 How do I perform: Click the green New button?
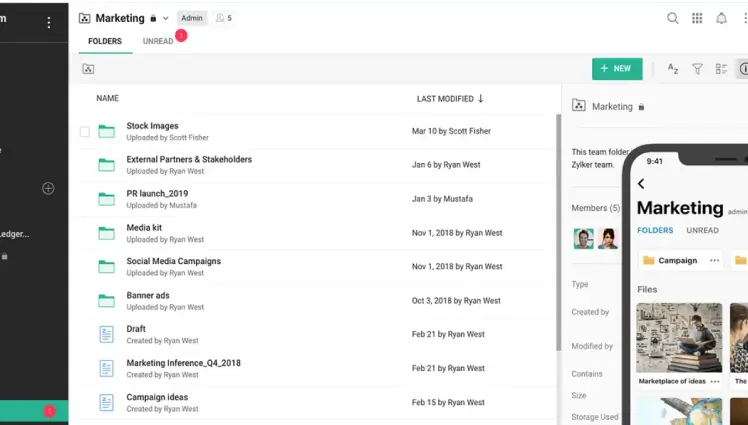616,69
